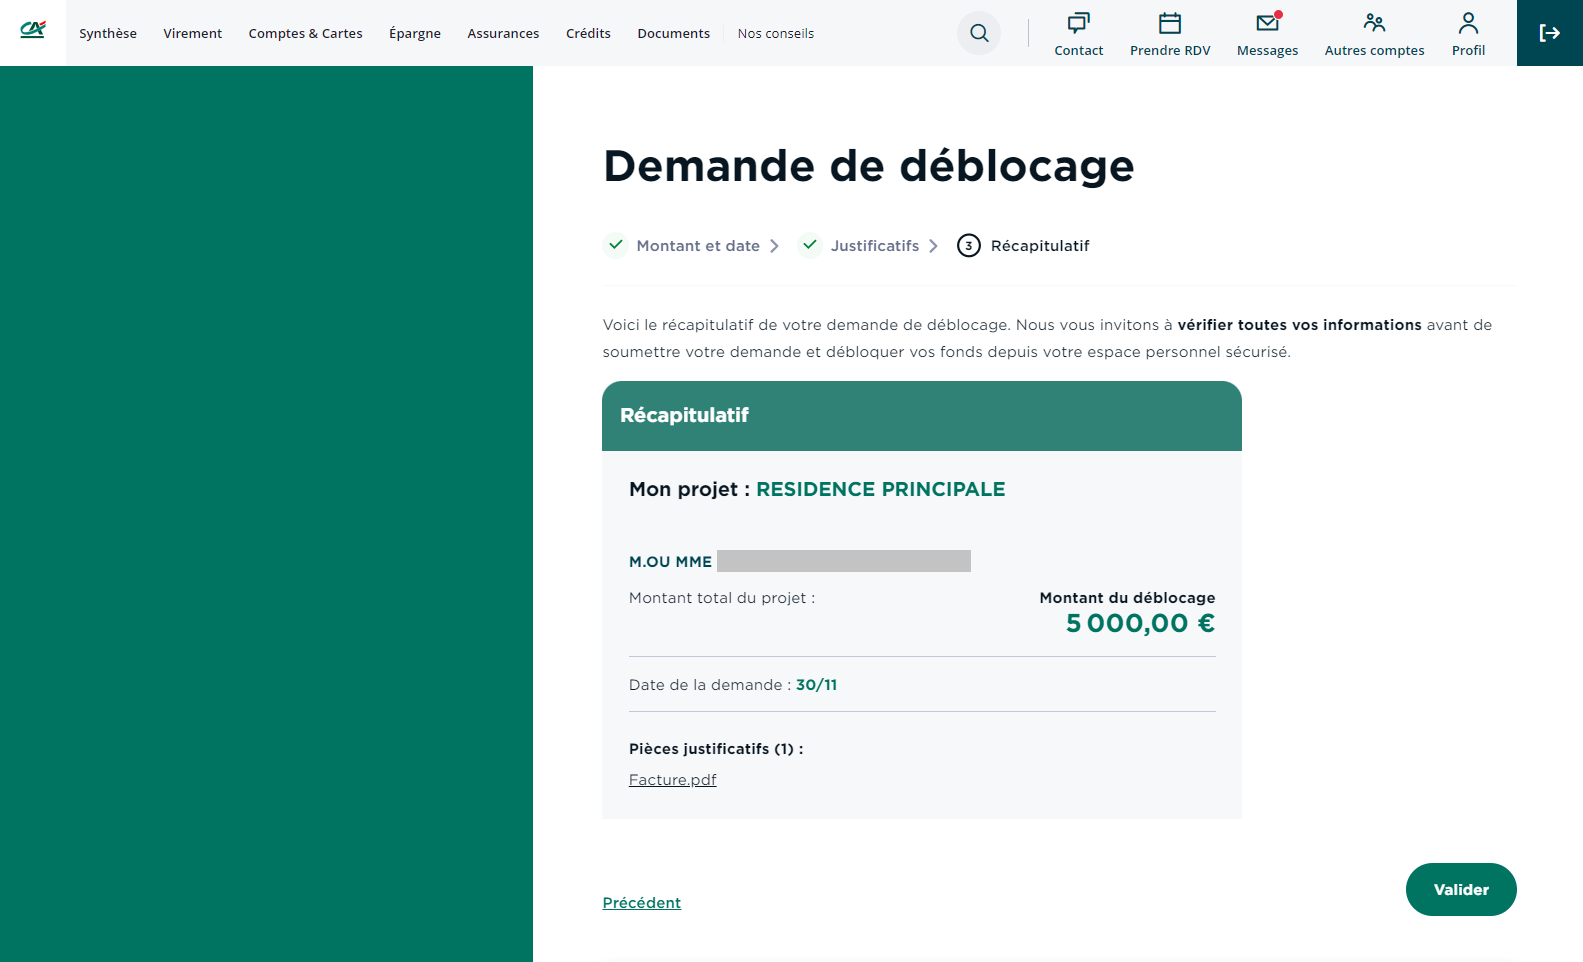Go back to Montant et date step
1583x962 pixels.
[697, 246]
